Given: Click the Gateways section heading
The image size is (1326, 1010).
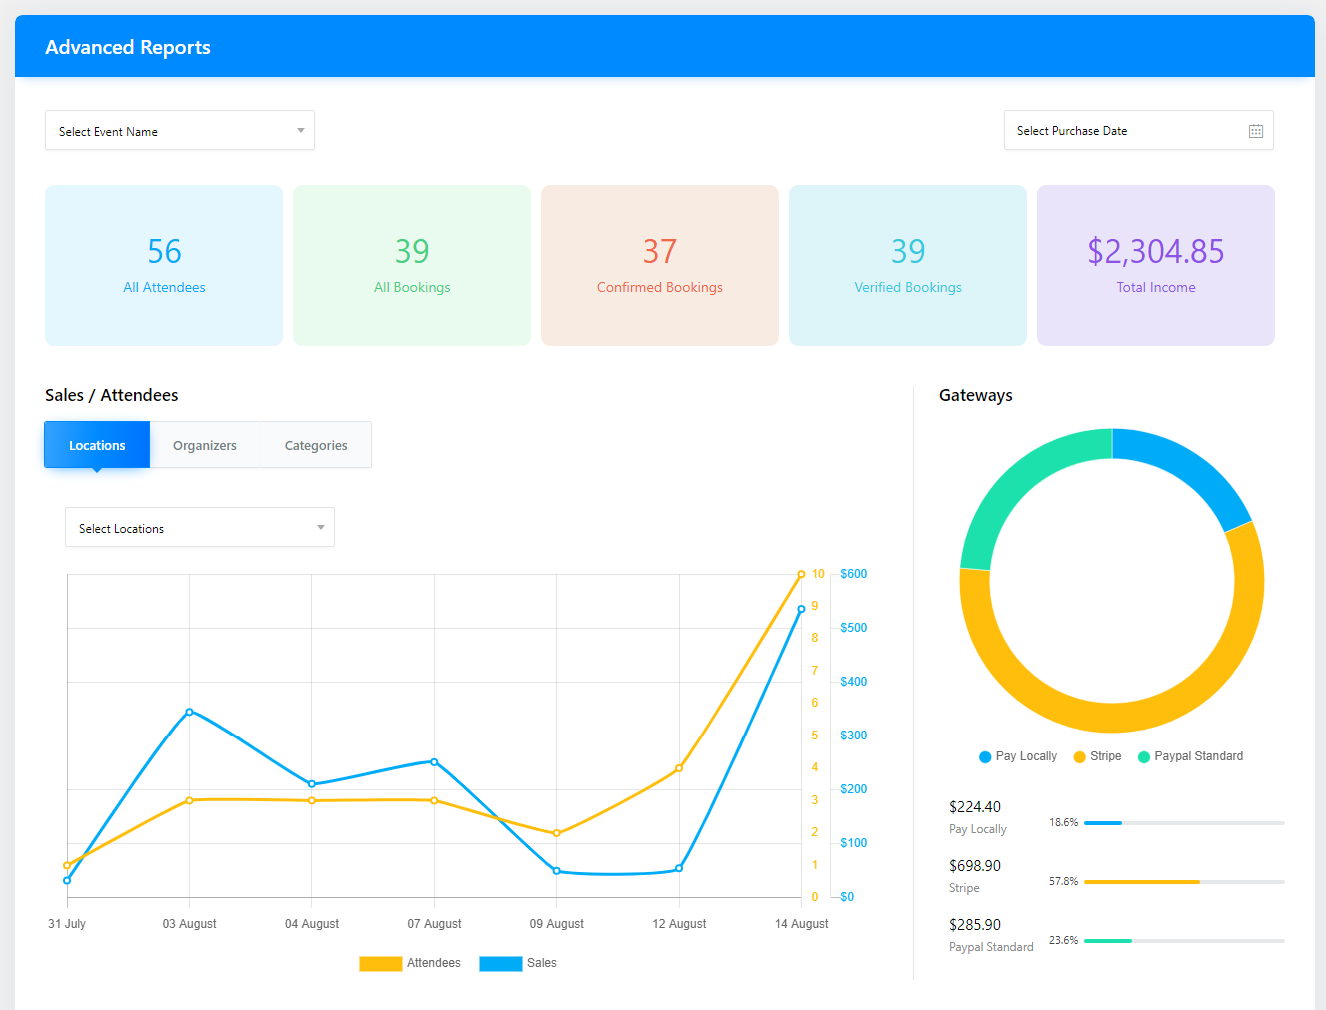Looking at the screenshot, I should [976, 395].
